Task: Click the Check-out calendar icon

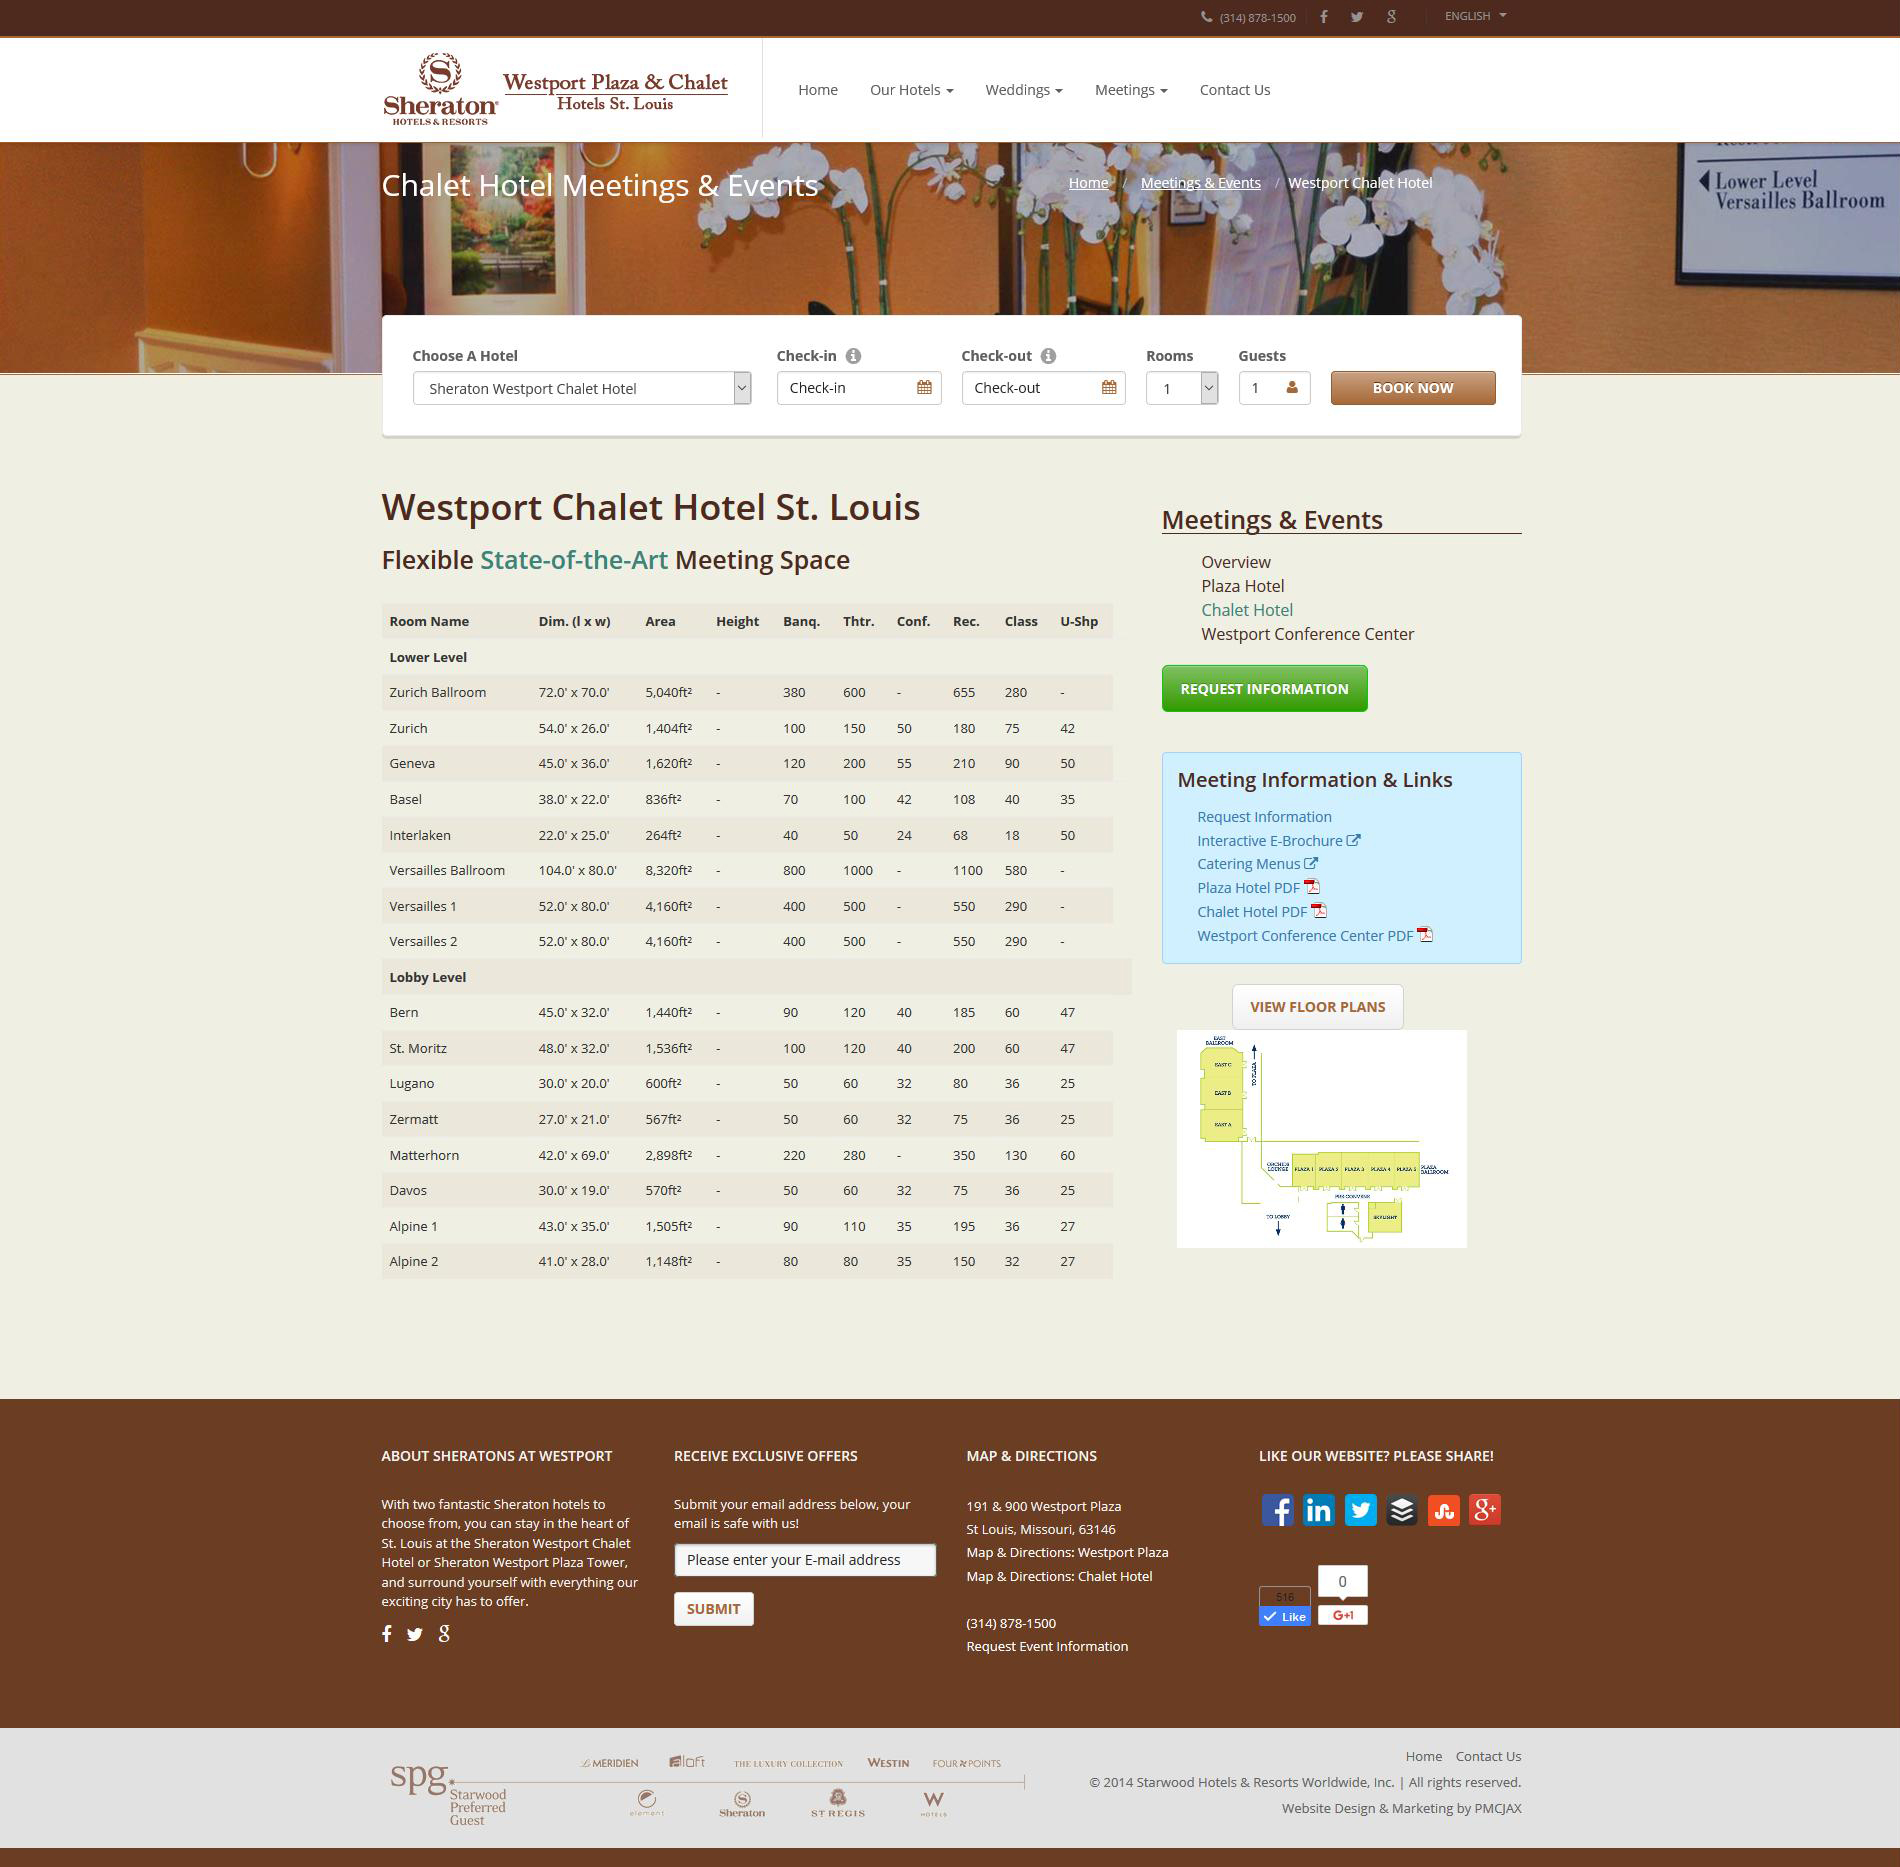Action: click(x=1109, y=388)
